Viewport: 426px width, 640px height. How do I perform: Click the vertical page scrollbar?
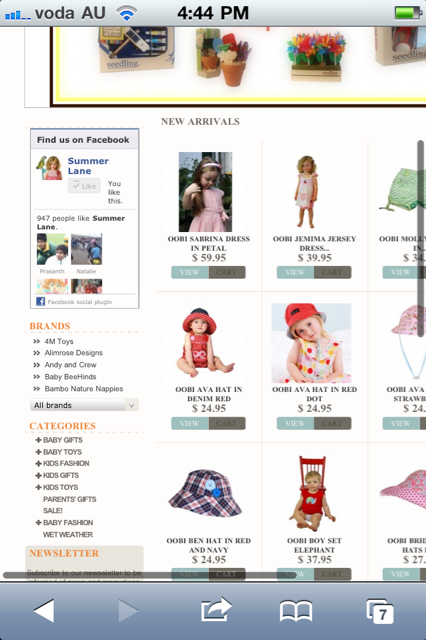click(x=421, y=239)
